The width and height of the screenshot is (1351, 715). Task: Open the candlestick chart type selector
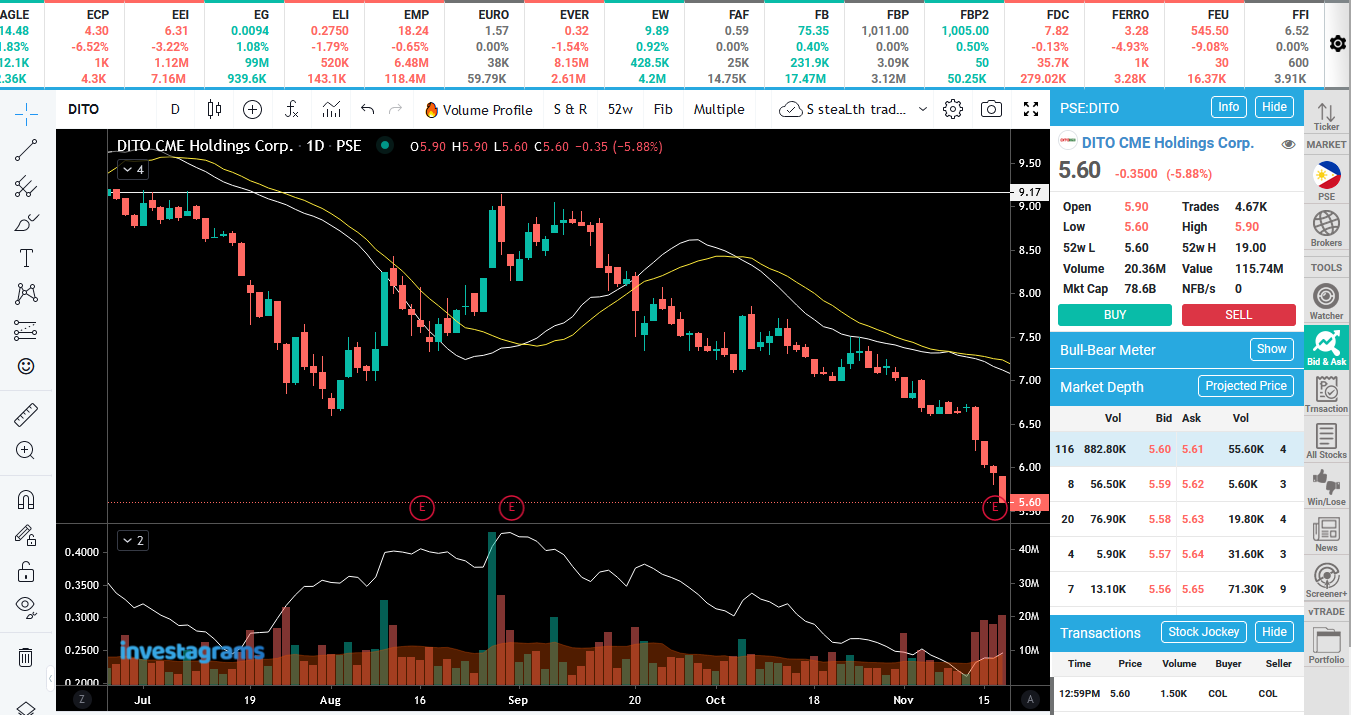point(214,109)
